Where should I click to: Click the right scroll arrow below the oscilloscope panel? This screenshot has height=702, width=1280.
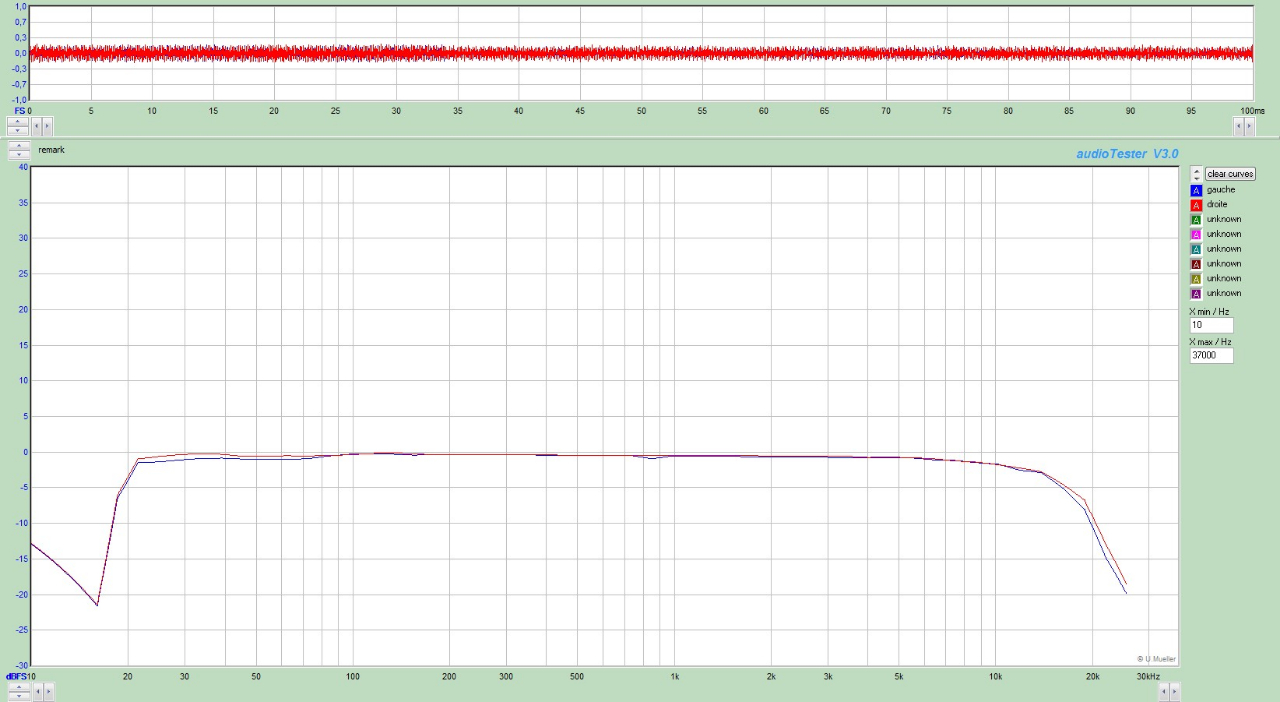click(45, 126)
